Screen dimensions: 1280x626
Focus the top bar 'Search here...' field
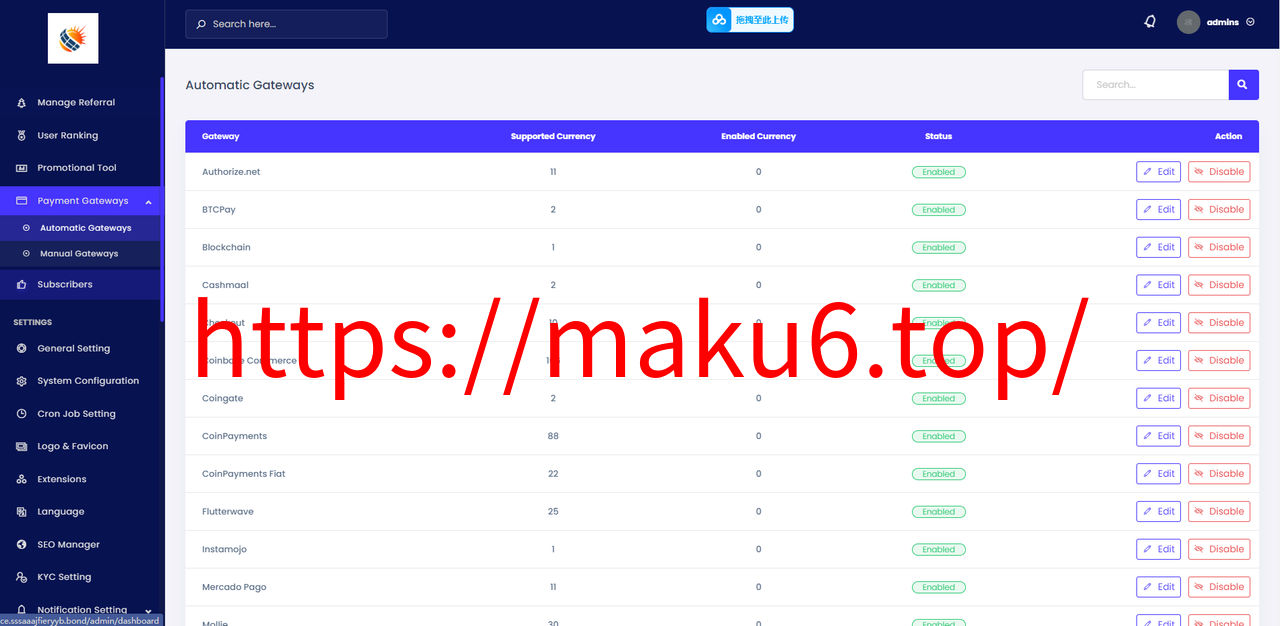[x=286, y=24]
